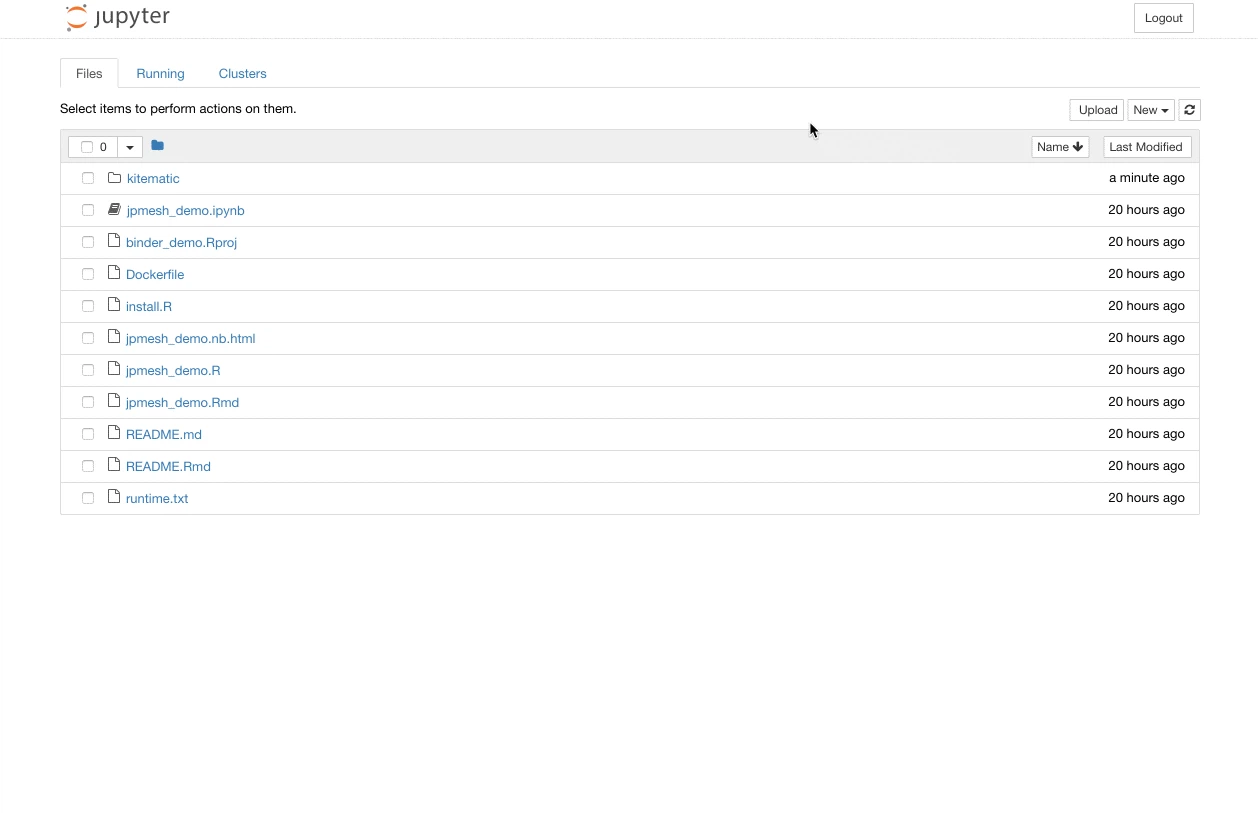The image size is (1258, 813).
Task: Open the Dockerfile link
Action: coord(155,274)
